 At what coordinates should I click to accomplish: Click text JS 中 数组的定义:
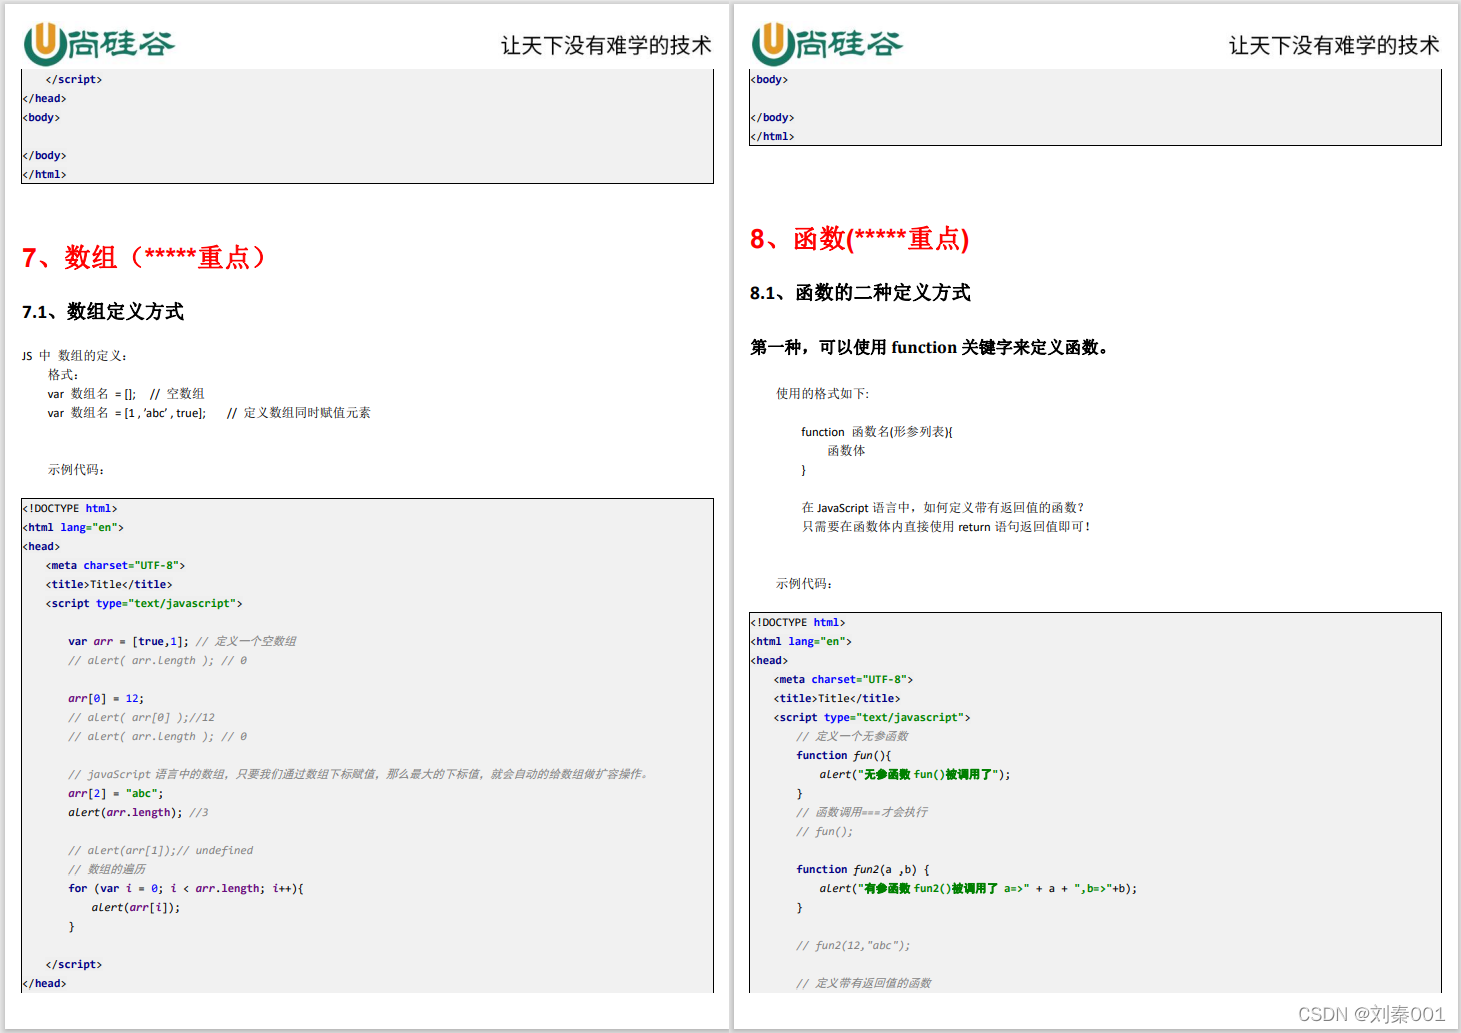pos(75,356)
